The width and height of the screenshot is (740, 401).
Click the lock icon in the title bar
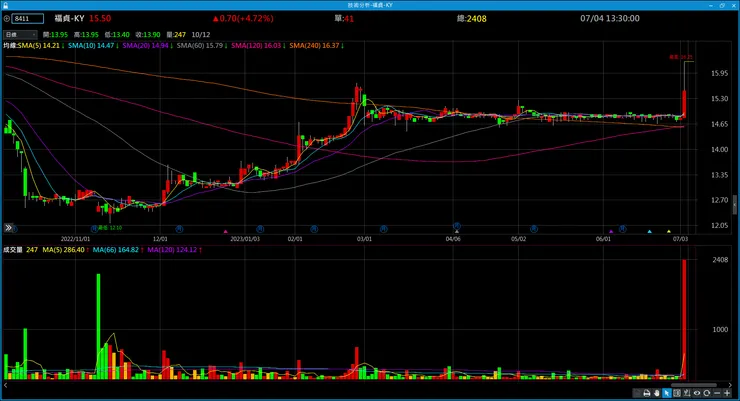click(6, 5)
